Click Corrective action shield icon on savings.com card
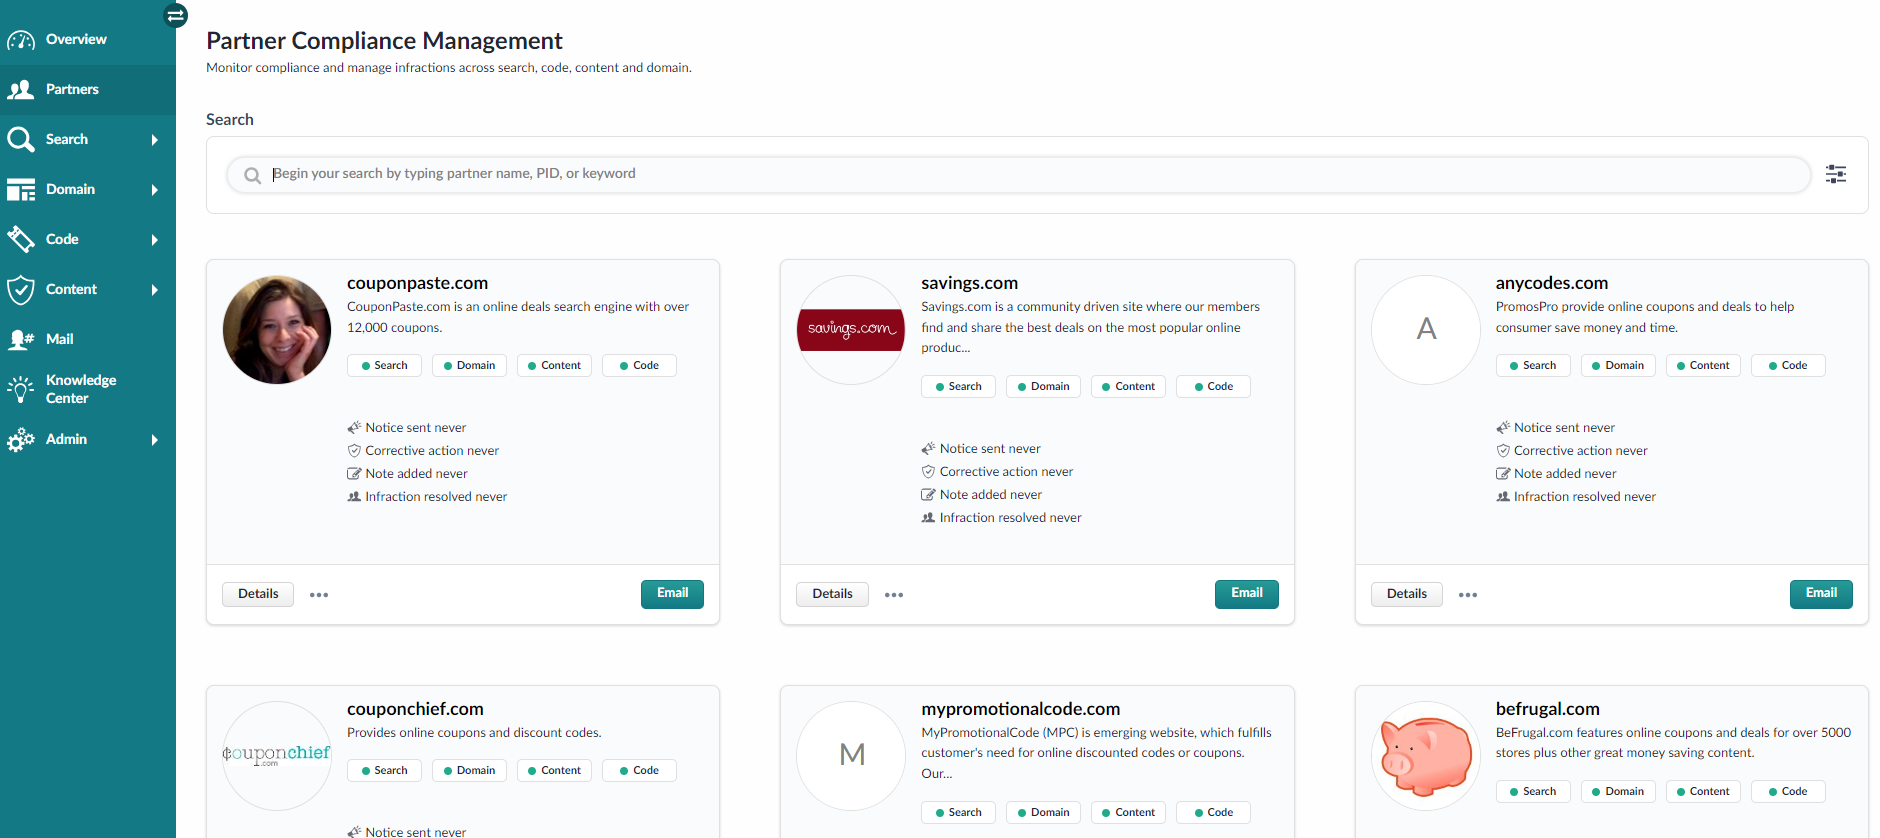This screenshot has height=838, width=1880. [928, 471]
